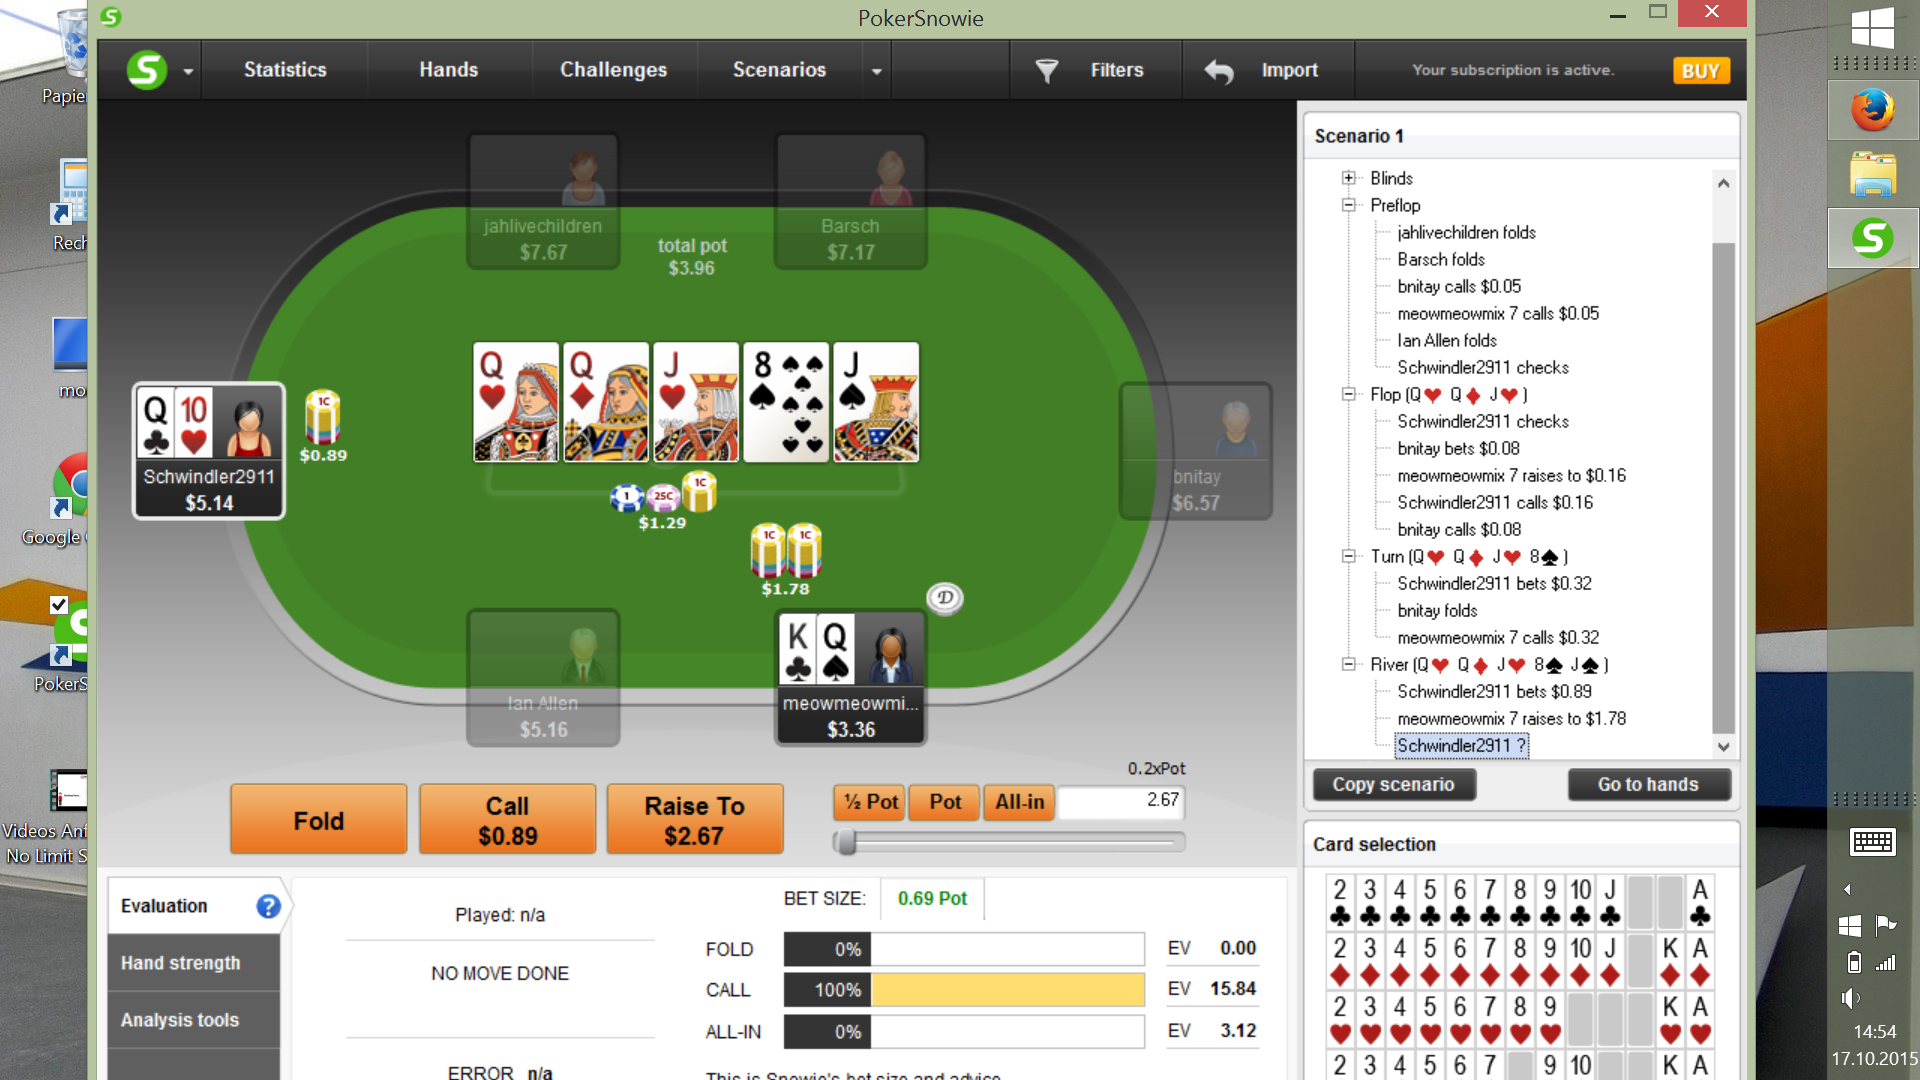Collapse the Flop tree node

click(1349, 394)
